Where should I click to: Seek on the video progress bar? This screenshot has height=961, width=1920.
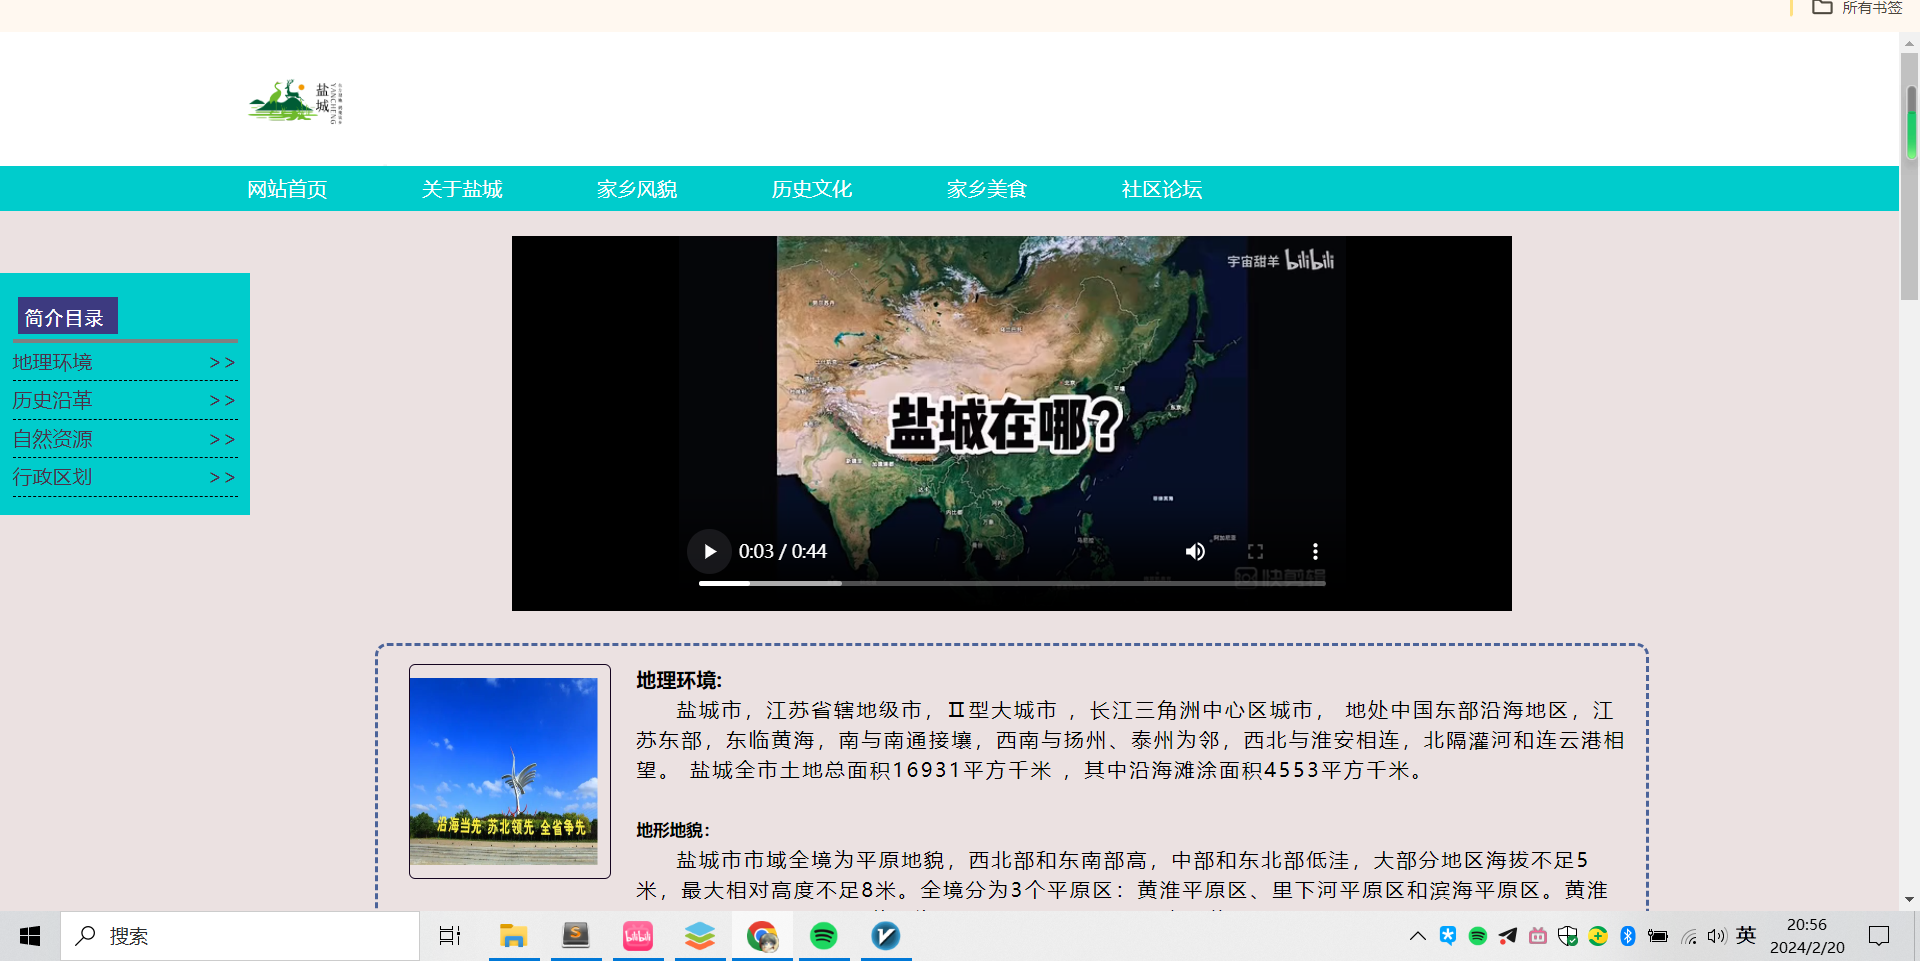(x=1012, y=583)
